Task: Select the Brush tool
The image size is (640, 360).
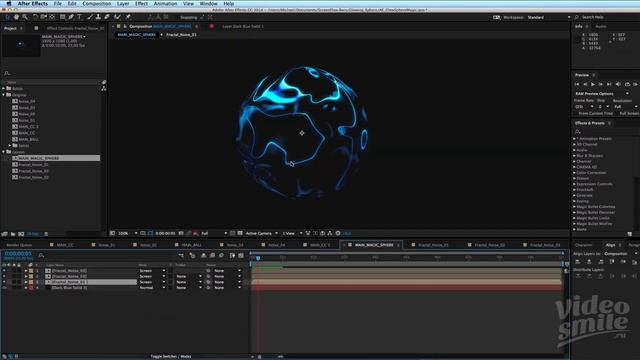Action: 90,17
